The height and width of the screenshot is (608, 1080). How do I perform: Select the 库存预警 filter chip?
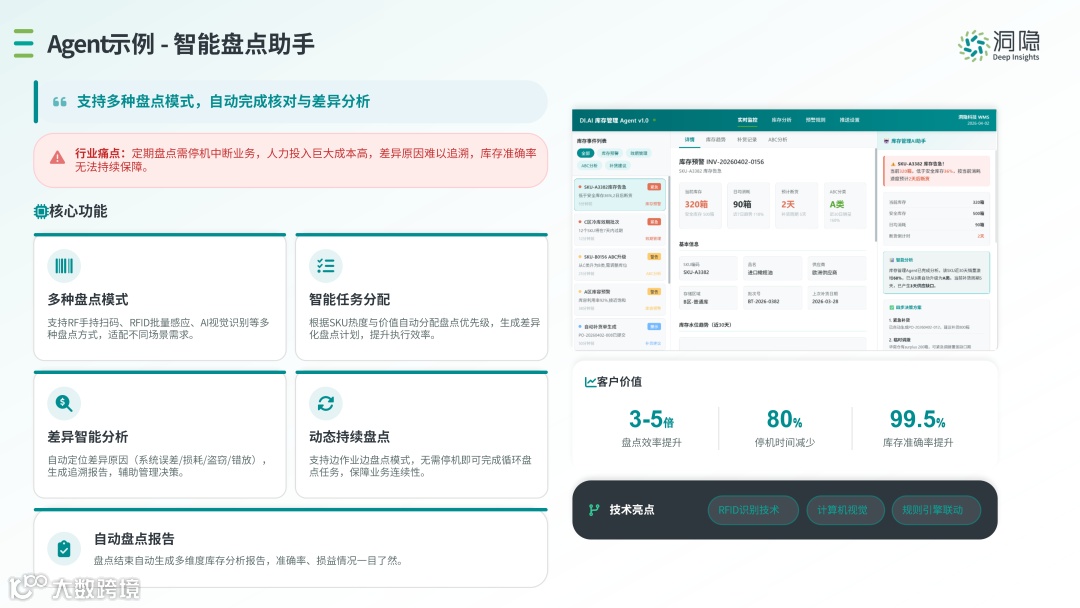pos(610,153)
